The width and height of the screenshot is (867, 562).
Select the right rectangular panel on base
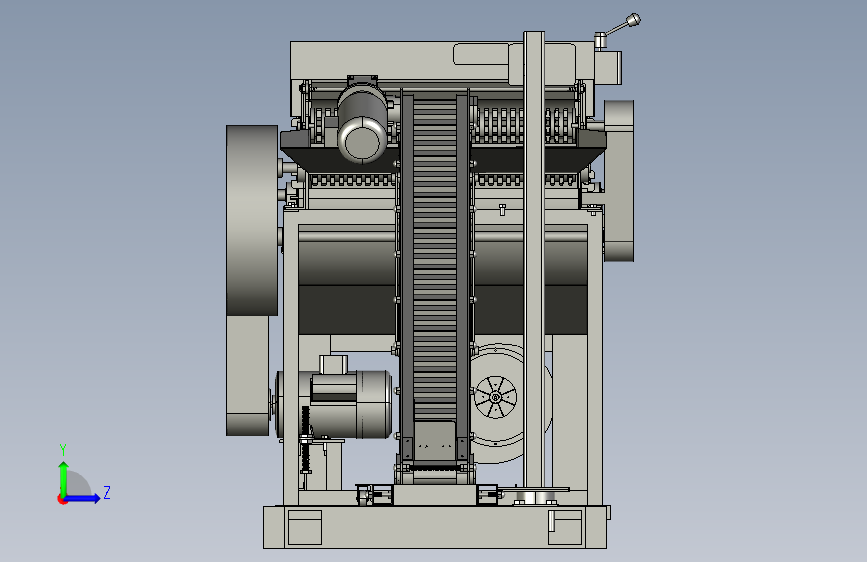[565, 527]
